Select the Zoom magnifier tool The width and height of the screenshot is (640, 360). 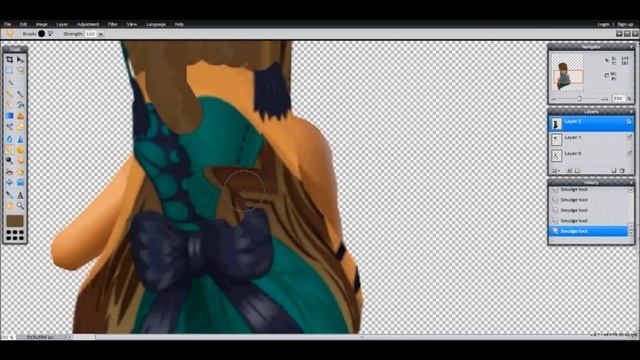[x=20, y=205]
